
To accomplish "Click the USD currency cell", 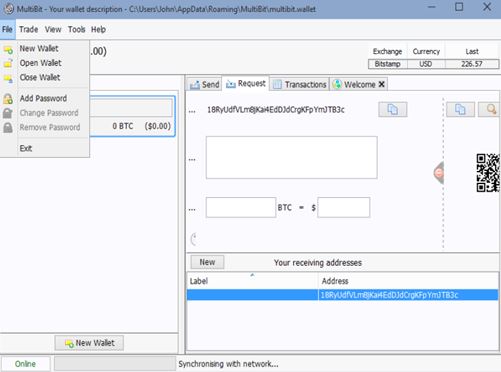I will click(x=426, y=64).
